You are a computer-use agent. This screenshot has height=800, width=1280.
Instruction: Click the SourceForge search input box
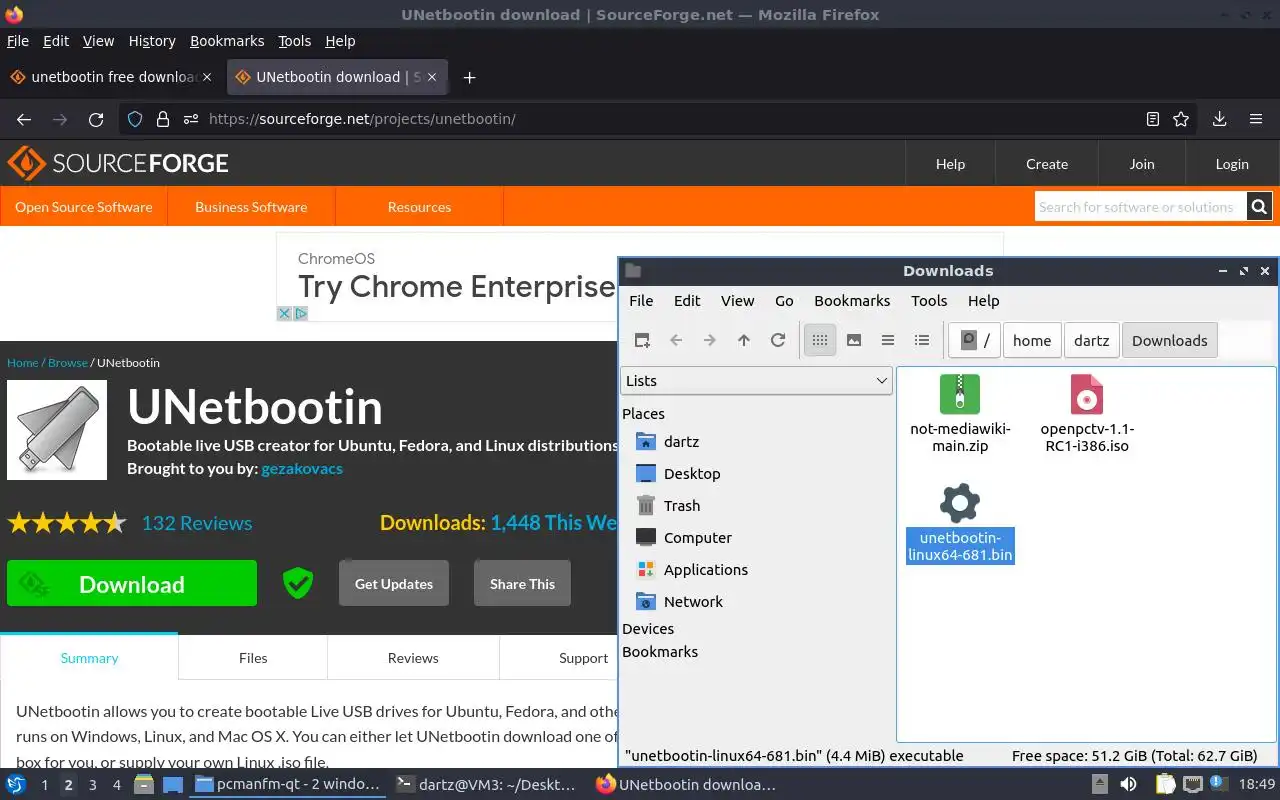1141,207
